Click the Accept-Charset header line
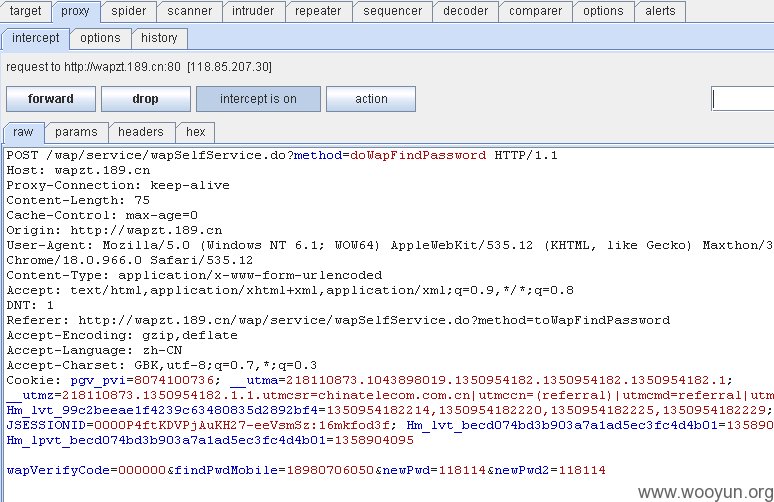Screen dimensions: 774x502 162,365
